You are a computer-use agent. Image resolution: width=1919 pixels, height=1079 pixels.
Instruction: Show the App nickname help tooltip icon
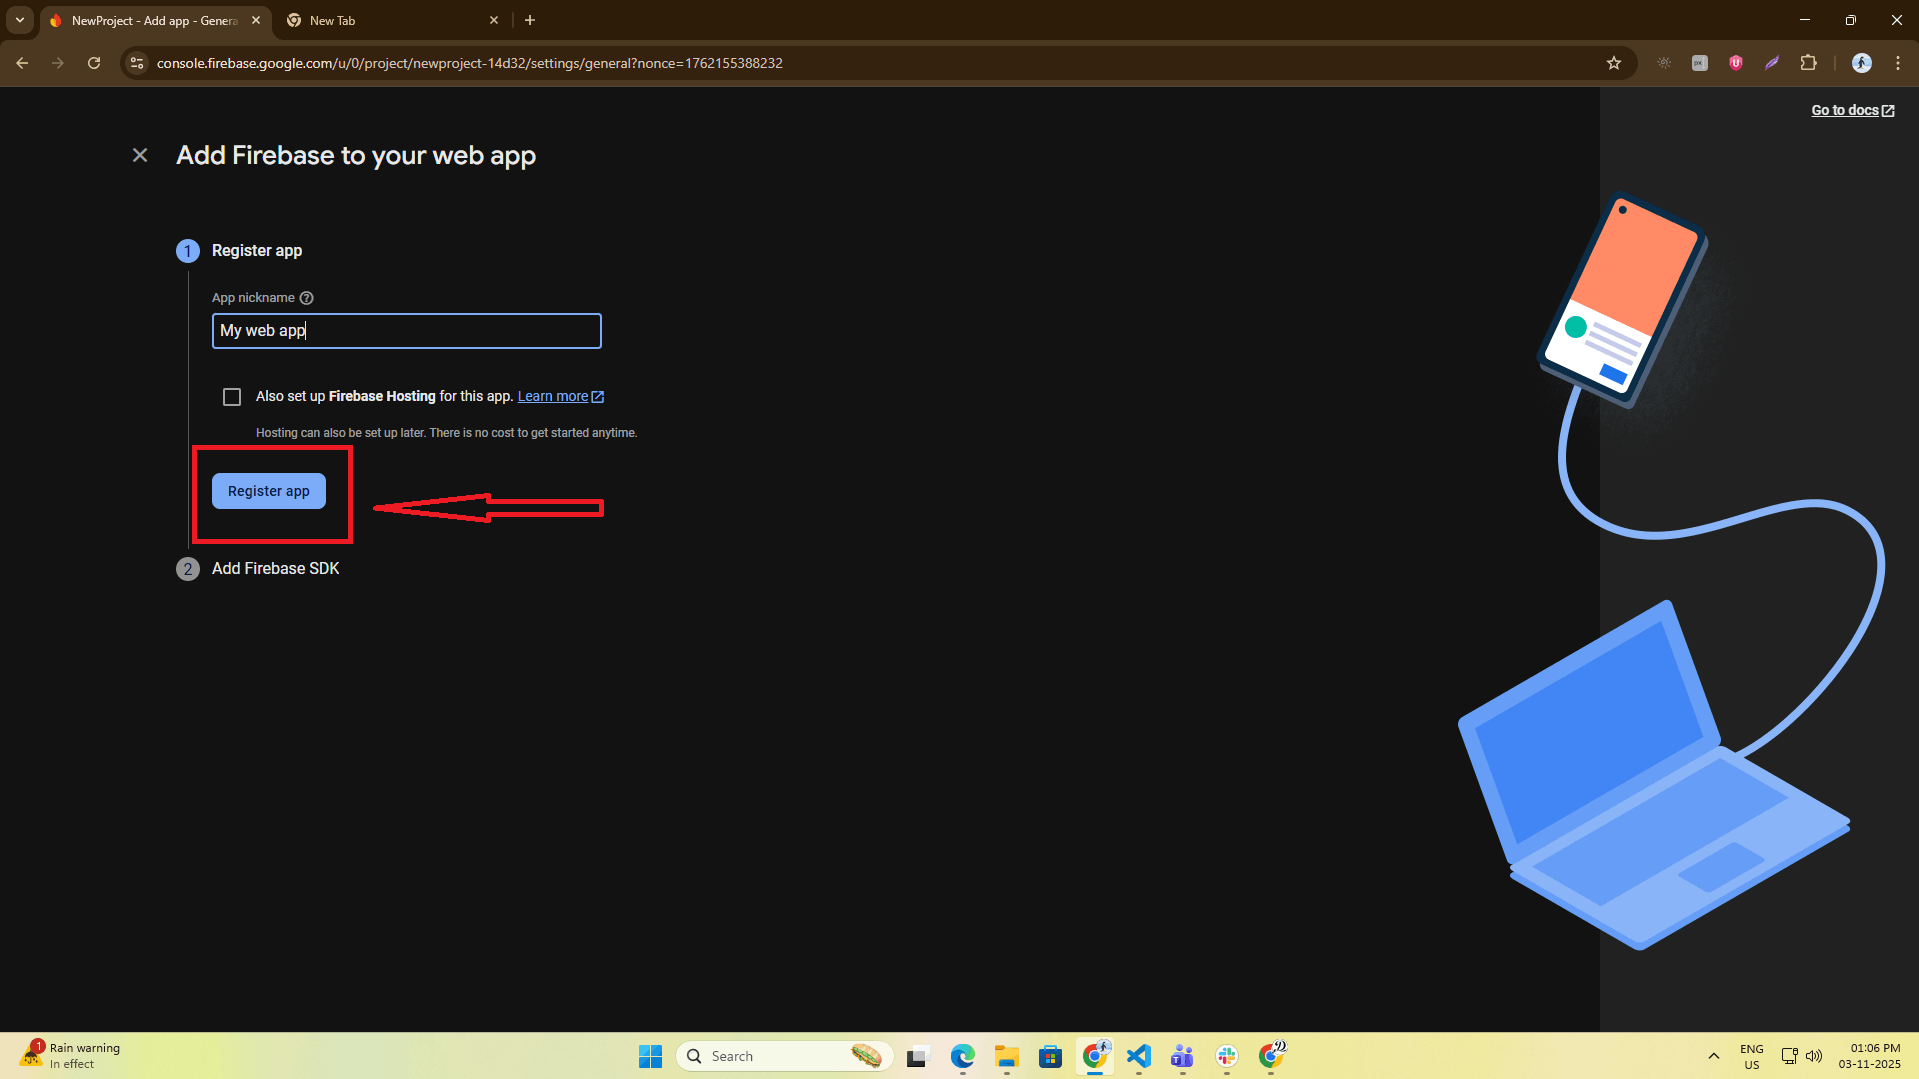pos(307,298)
